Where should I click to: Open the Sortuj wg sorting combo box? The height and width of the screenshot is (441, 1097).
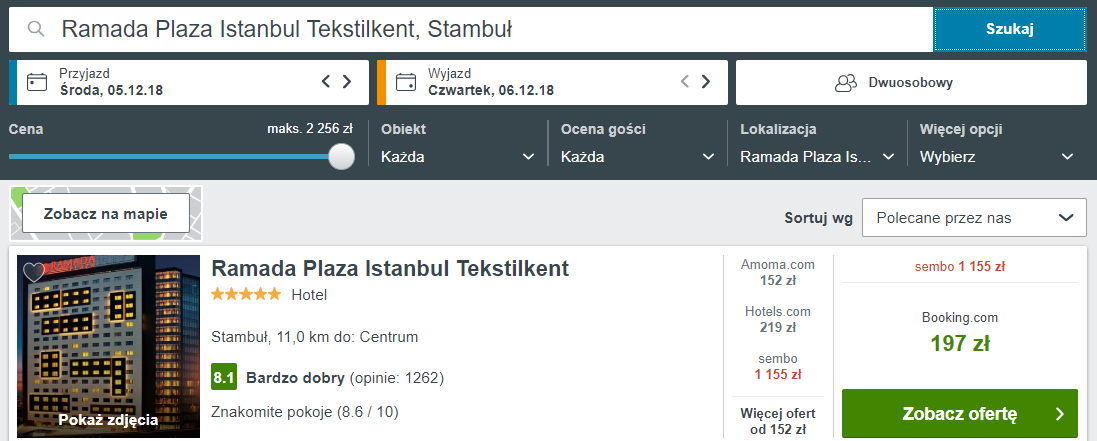(973, 217)
